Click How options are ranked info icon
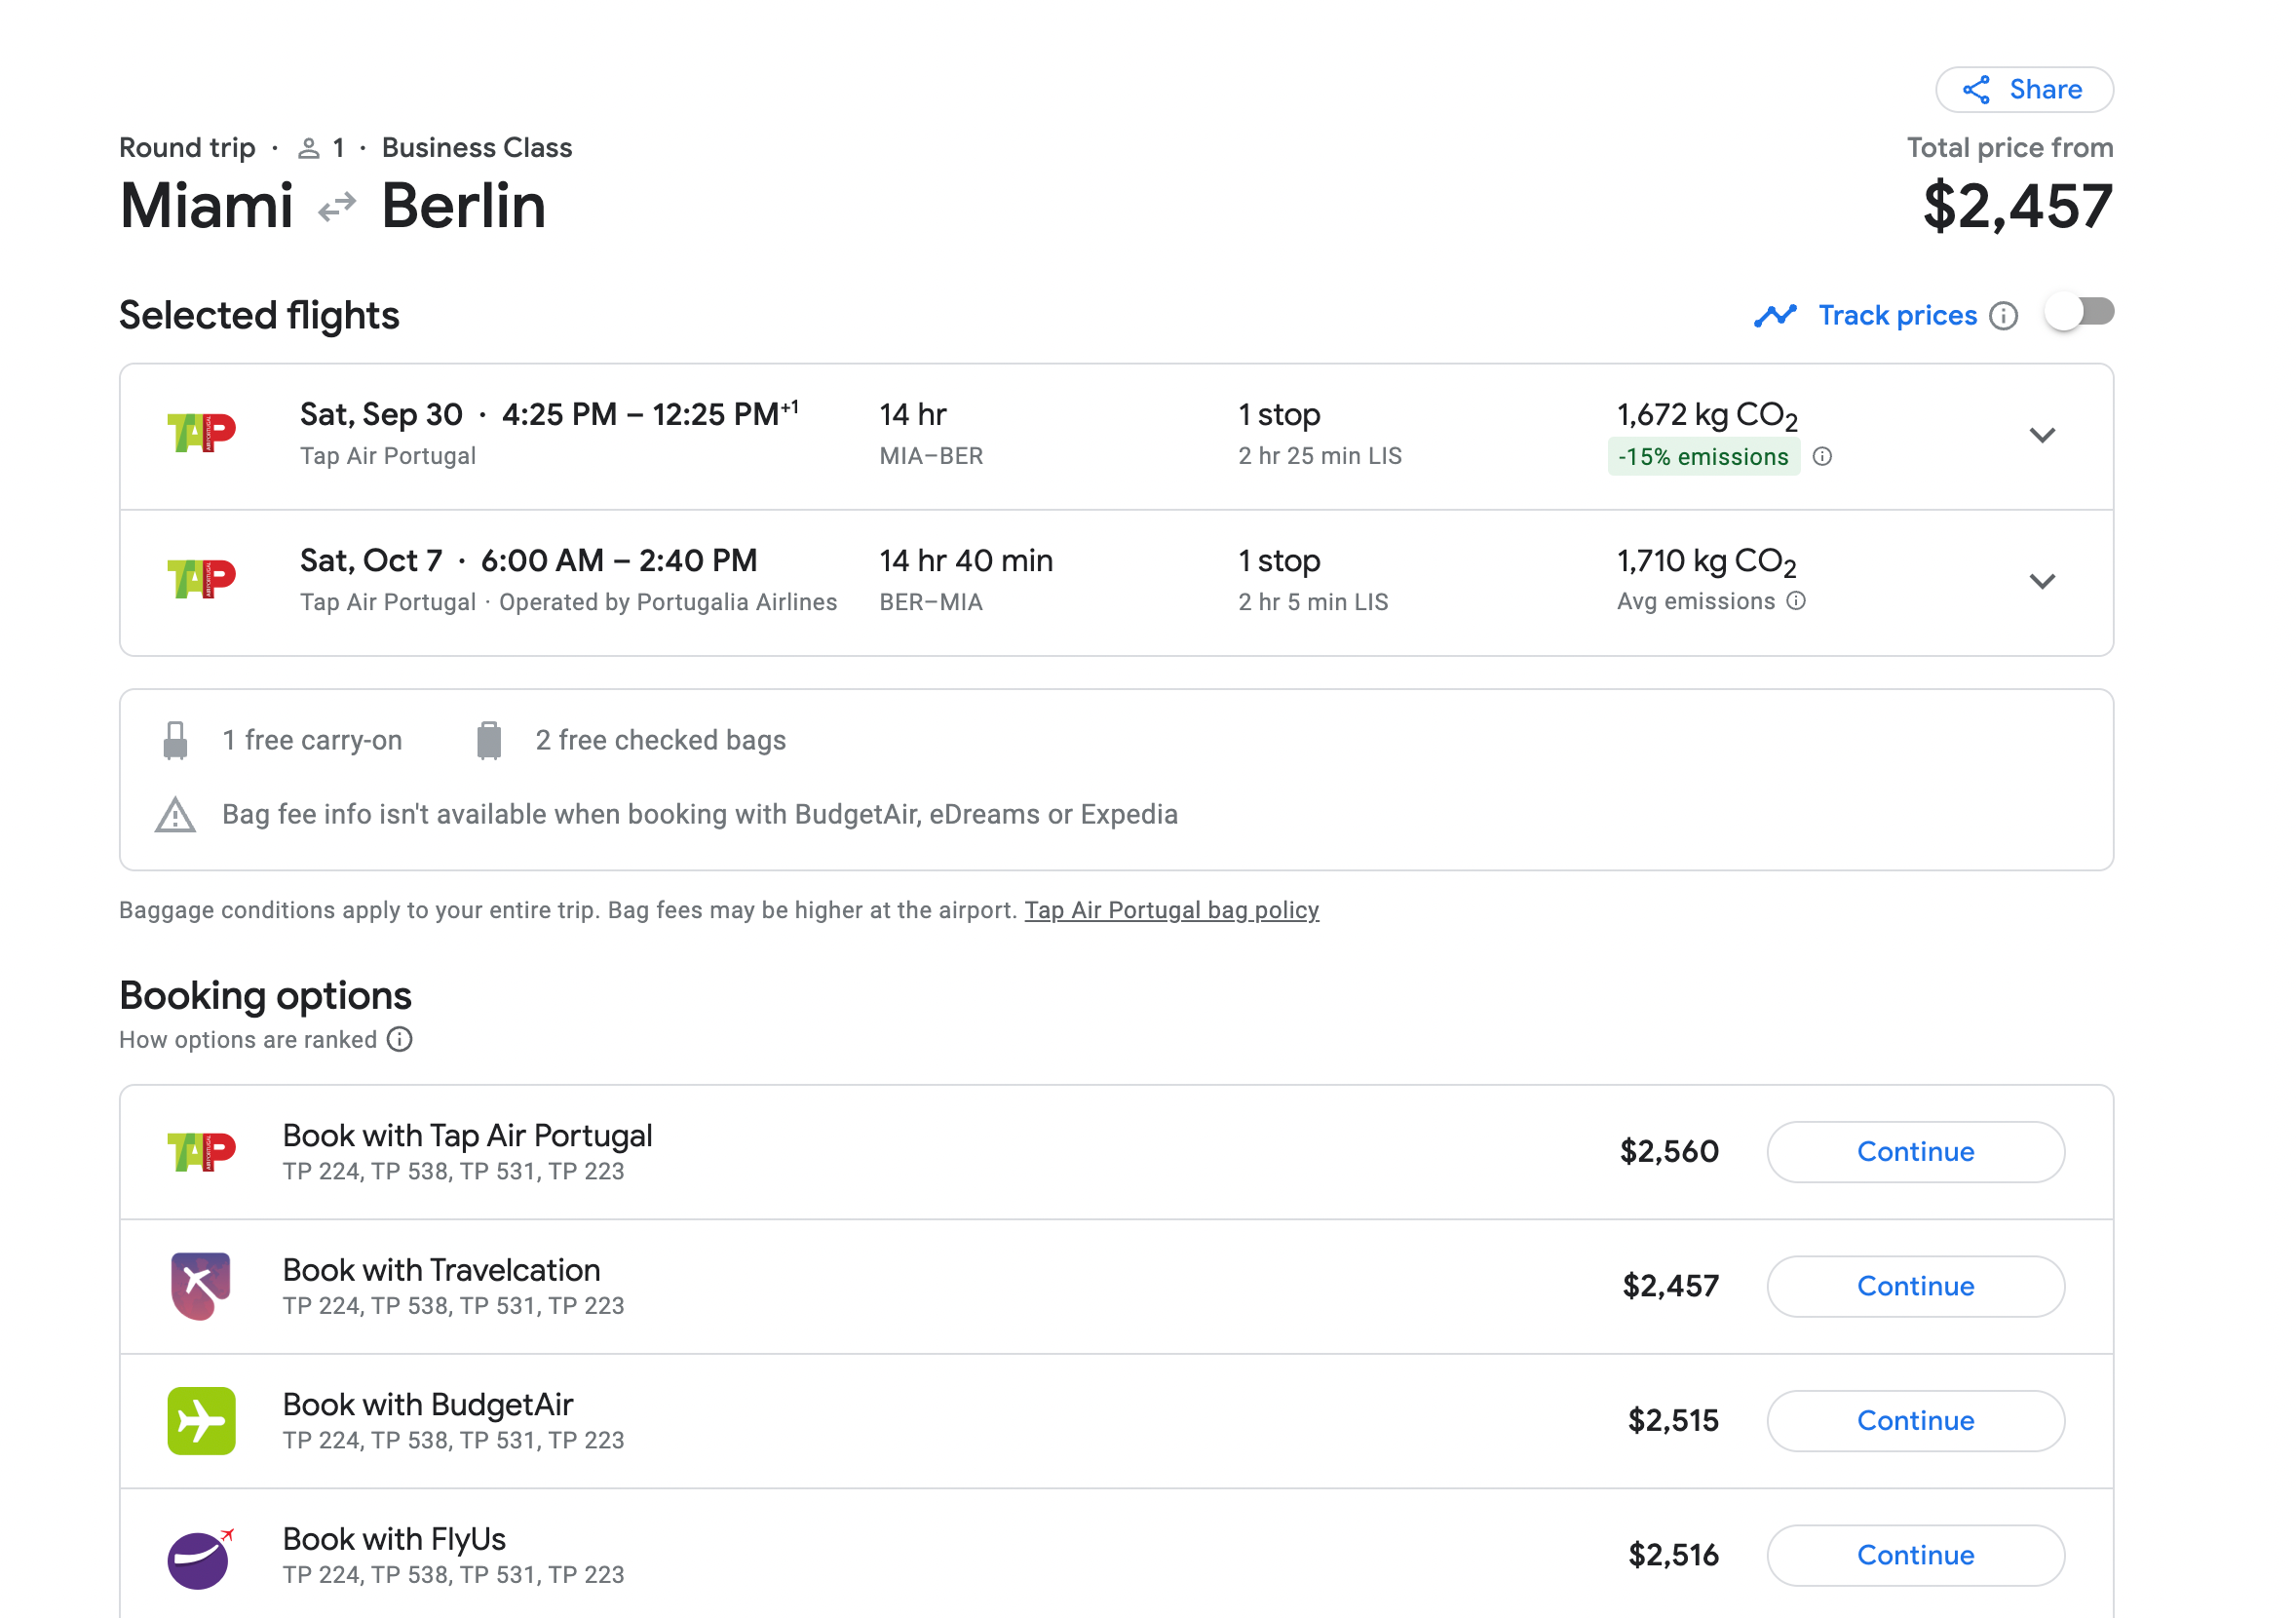2296x1618 pixels. pos(400,1040)
